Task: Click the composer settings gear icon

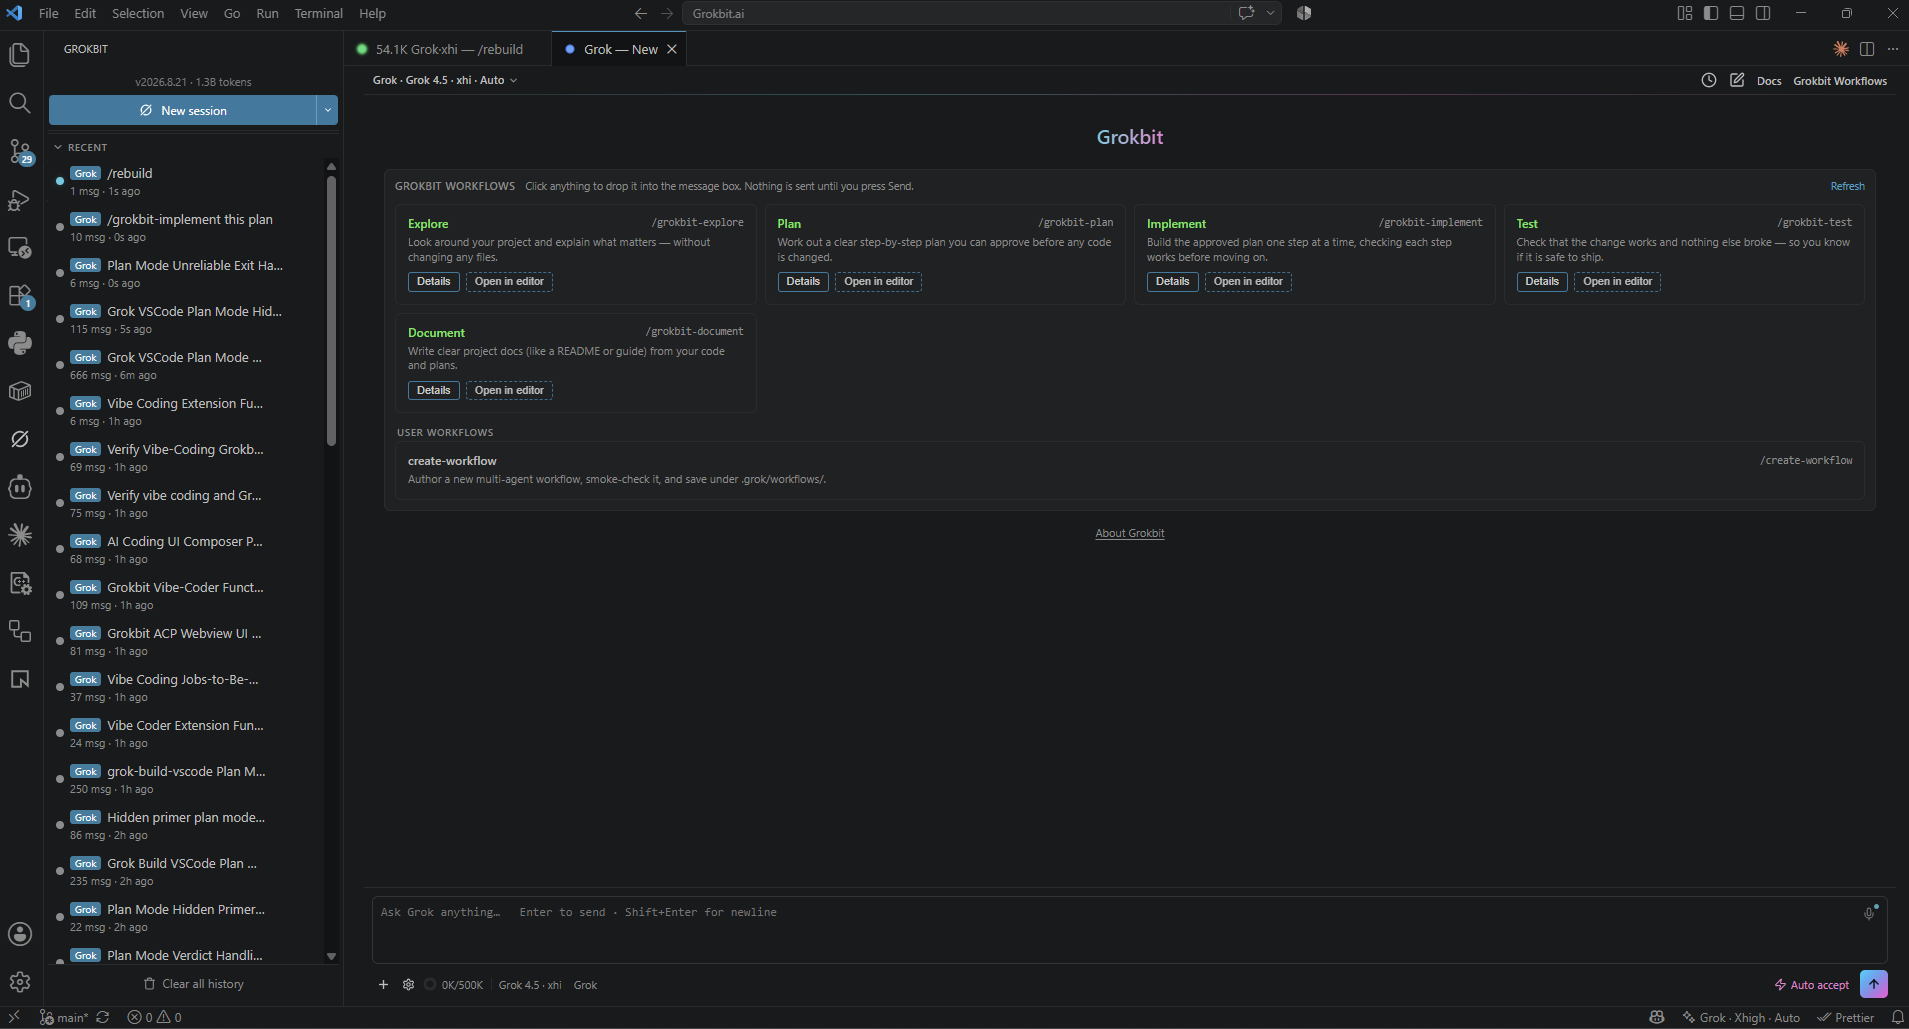Action: pyautogui.click(x=408, y=985)
